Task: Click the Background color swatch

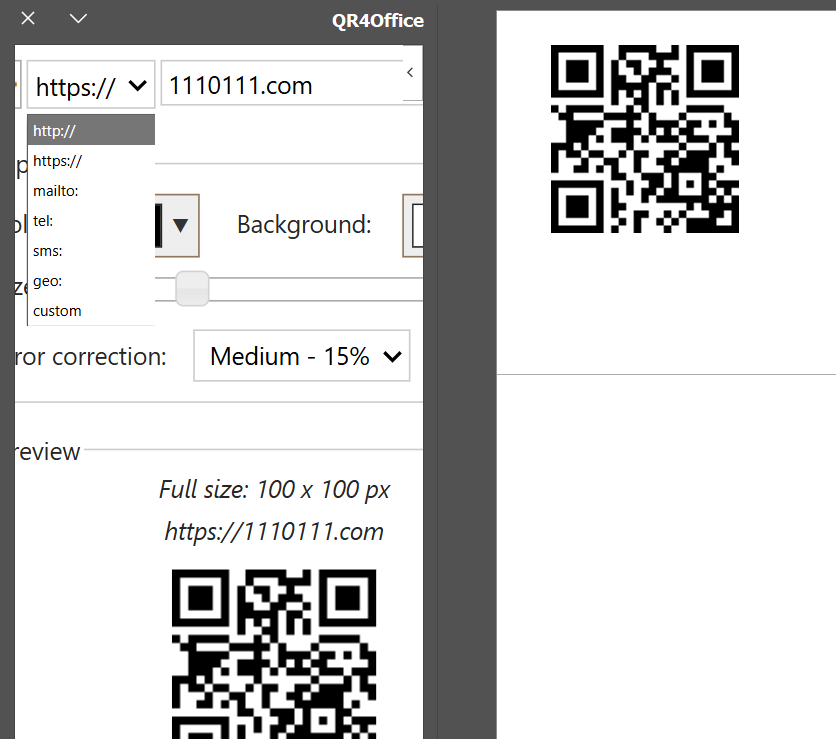Action: [414, 225]
